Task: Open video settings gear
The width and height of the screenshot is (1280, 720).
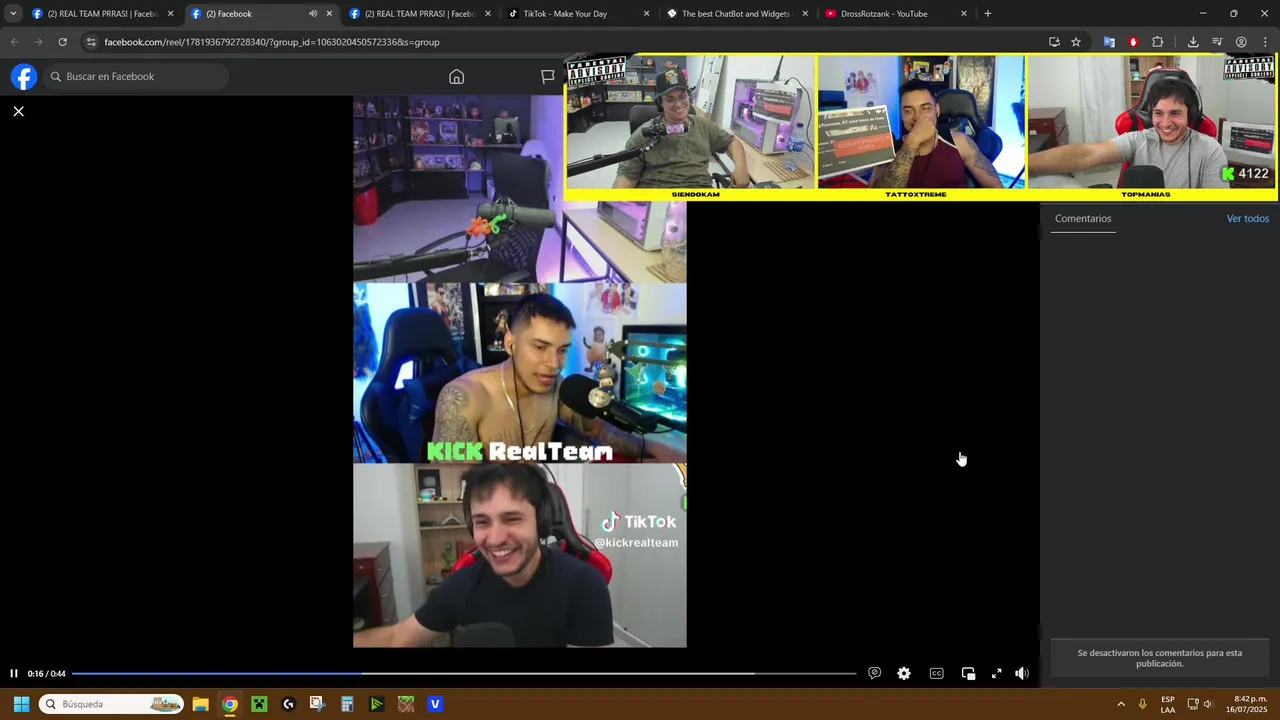Action: 904,674
